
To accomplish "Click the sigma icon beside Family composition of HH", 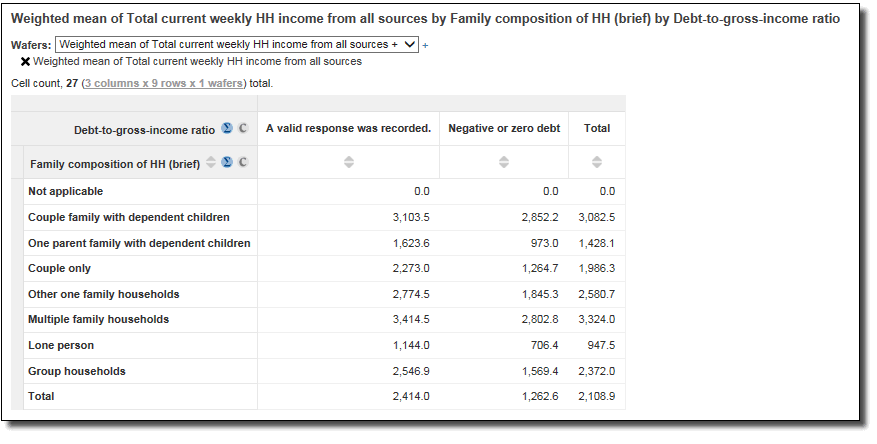I will 227,163.
